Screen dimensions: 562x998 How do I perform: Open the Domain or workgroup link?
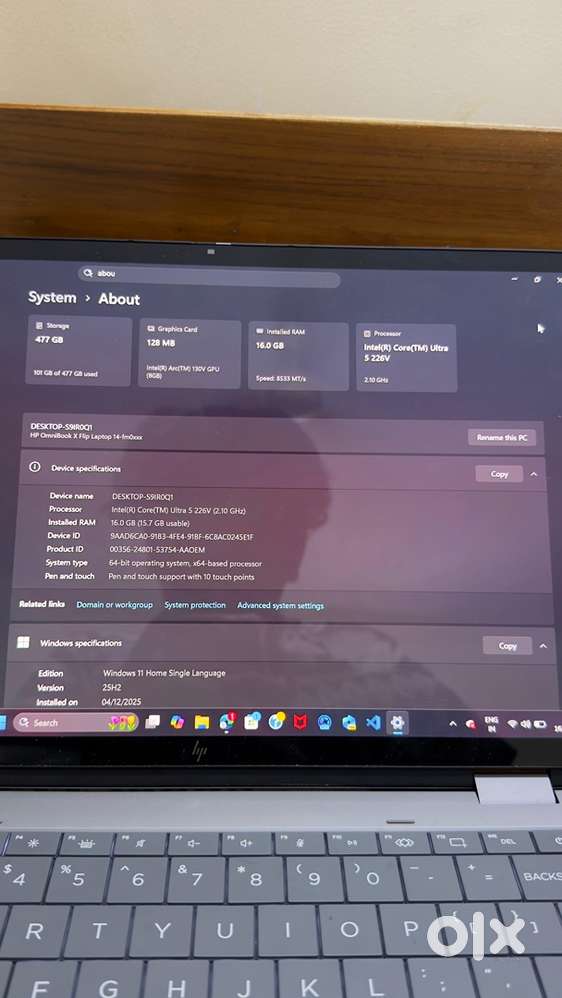(115, 605)
